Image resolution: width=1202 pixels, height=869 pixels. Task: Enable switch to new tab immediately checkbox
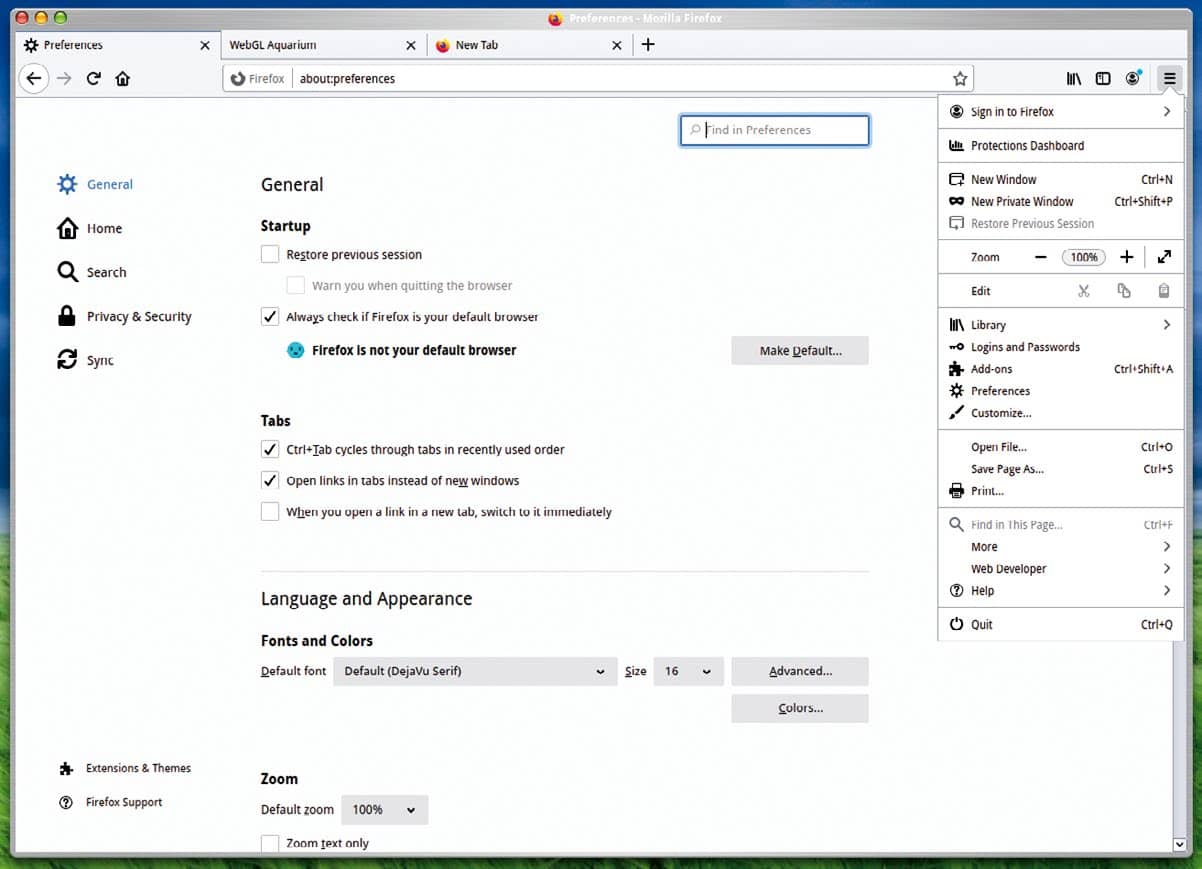click(x=270, y=511)
